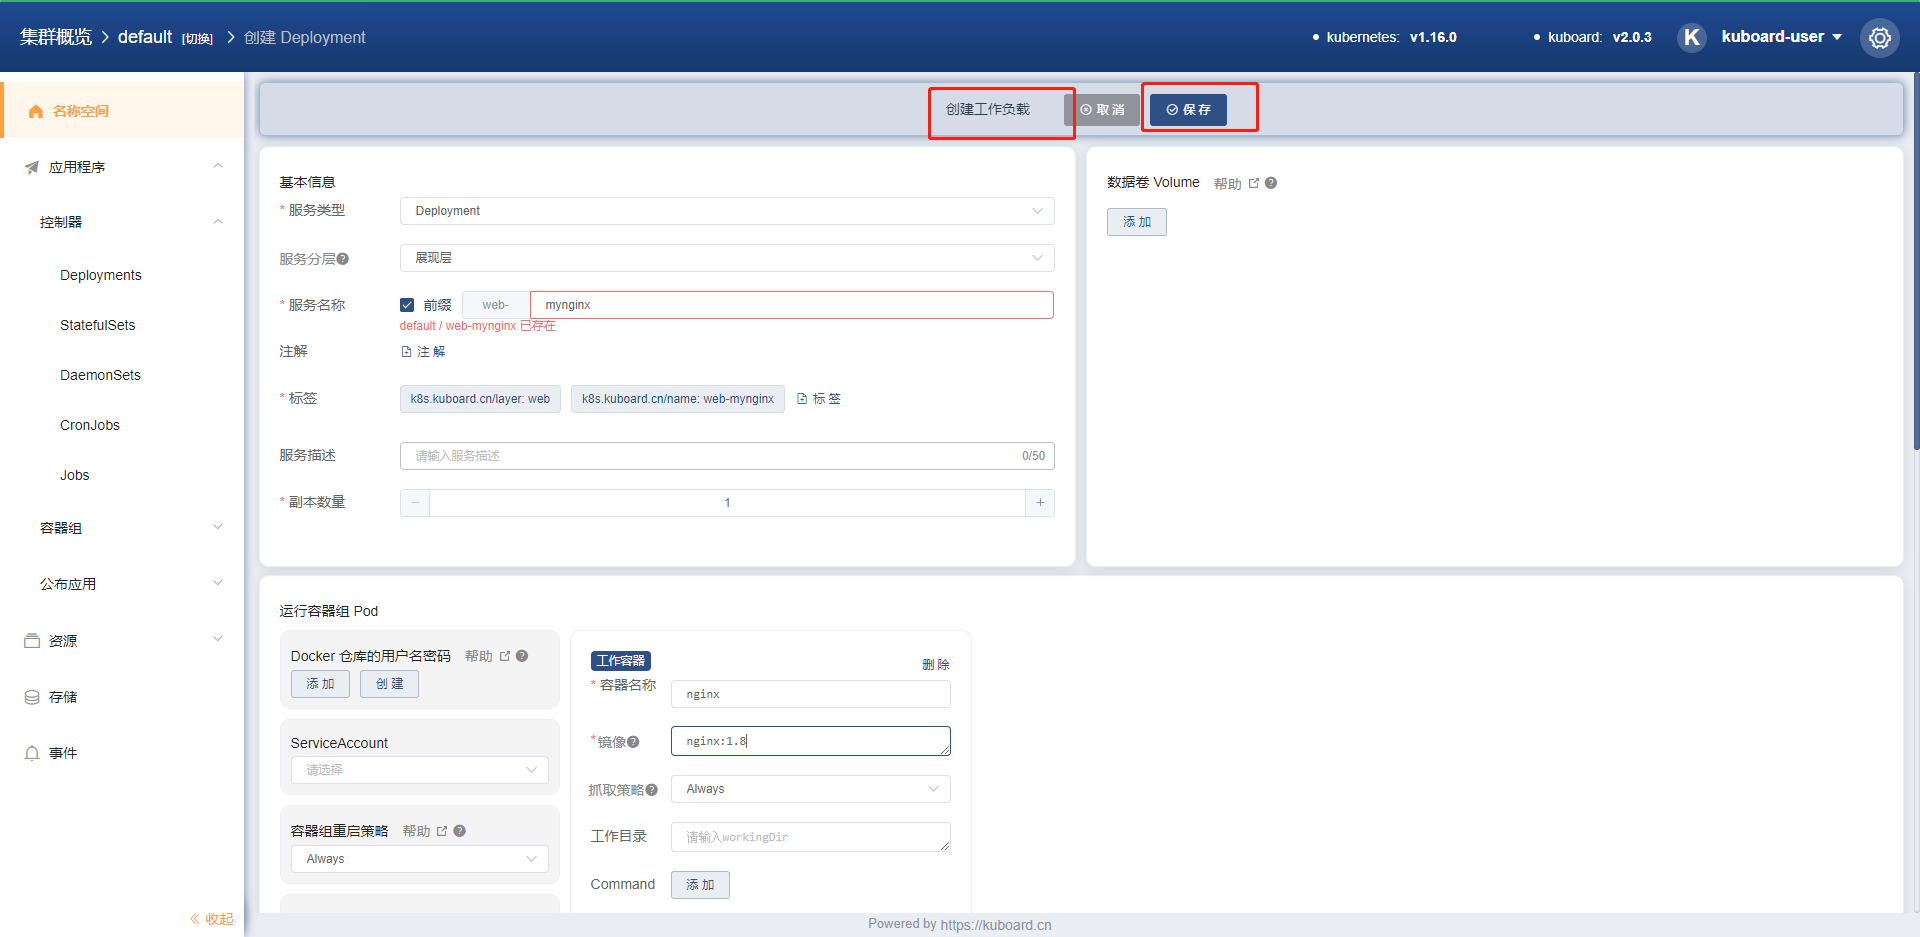Screen dimensions: 1920x937
Task: Click the Docker 仓库 help question icon
Action: [x=522, y=656]
